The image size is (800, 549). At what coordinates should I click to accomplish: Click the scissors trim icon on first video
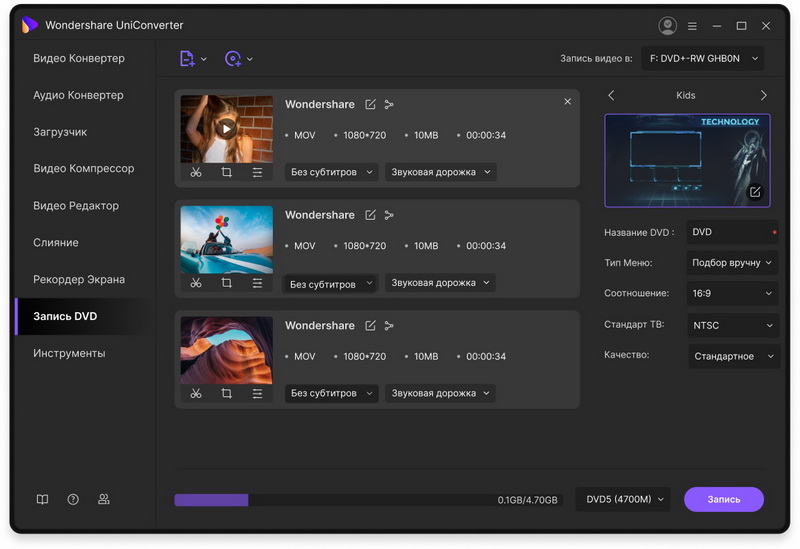coord(196,172)
